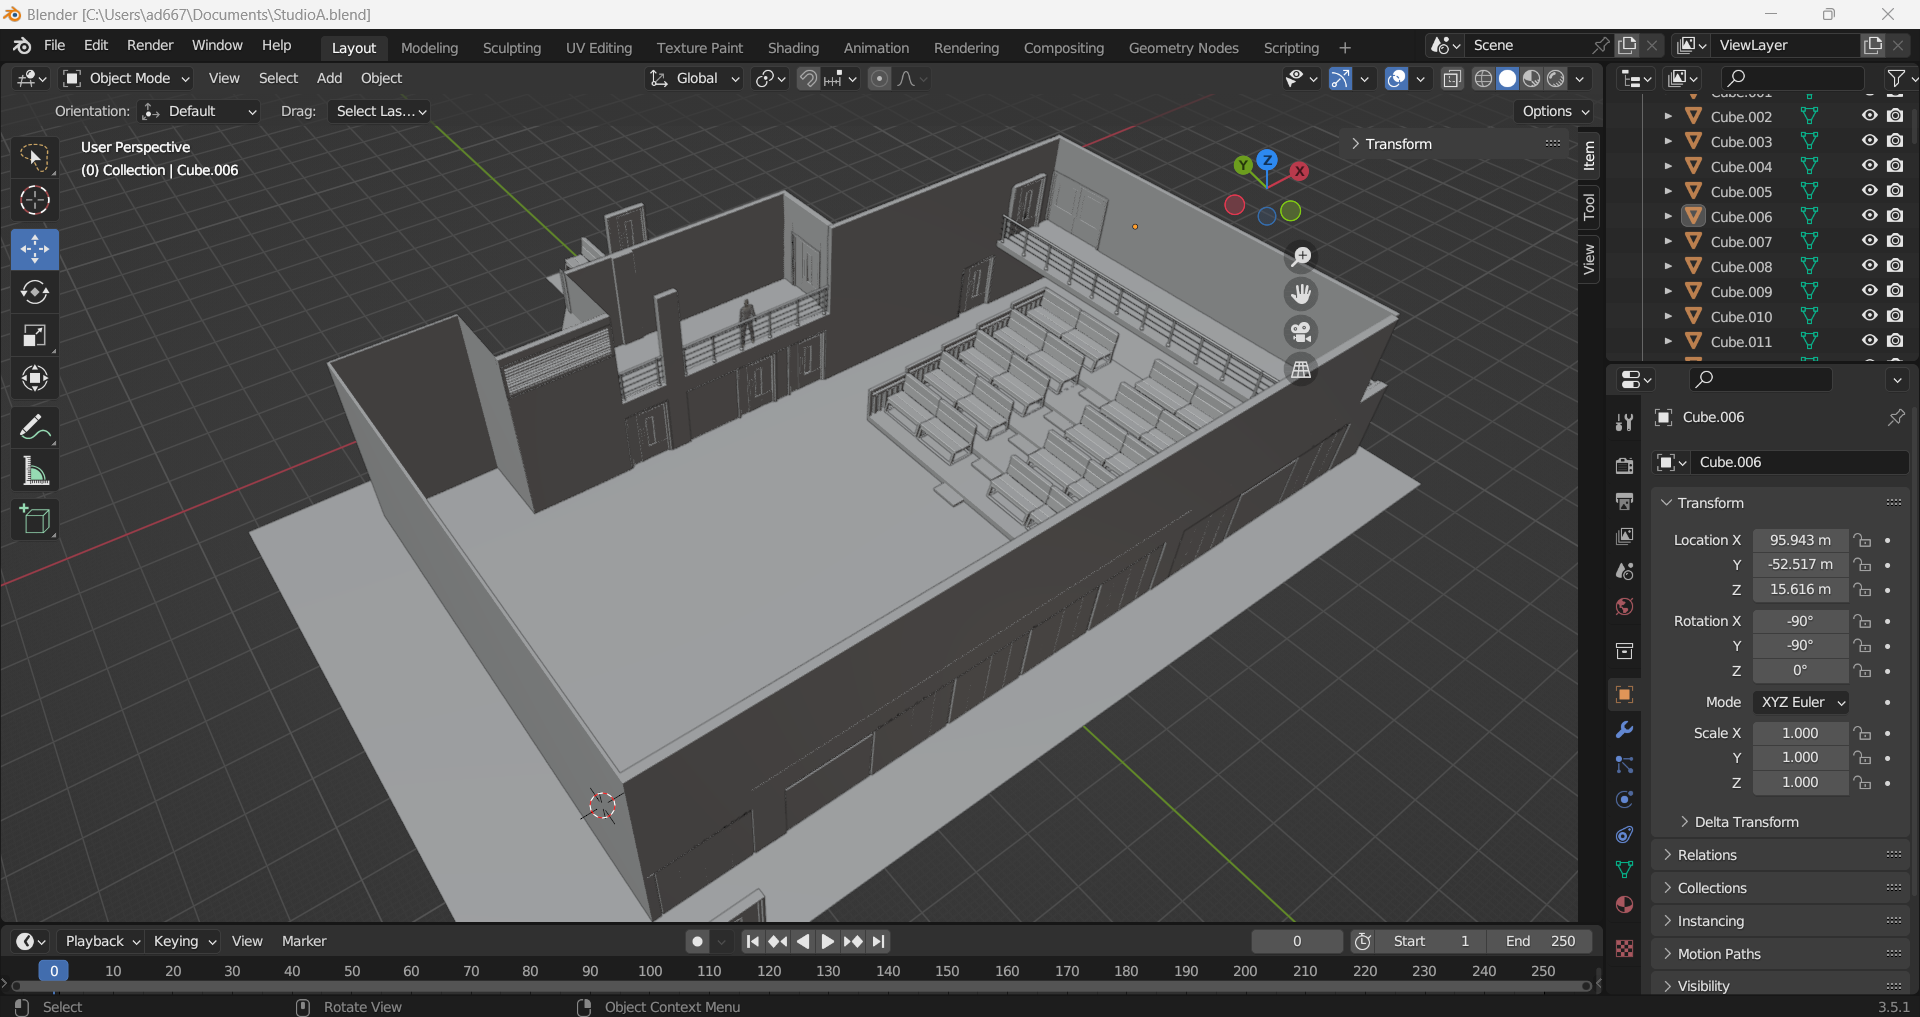Expand the Delta Transform panel
Image resolution: width=1920 pixels, height=1017 pixels.
point(1746,822)
